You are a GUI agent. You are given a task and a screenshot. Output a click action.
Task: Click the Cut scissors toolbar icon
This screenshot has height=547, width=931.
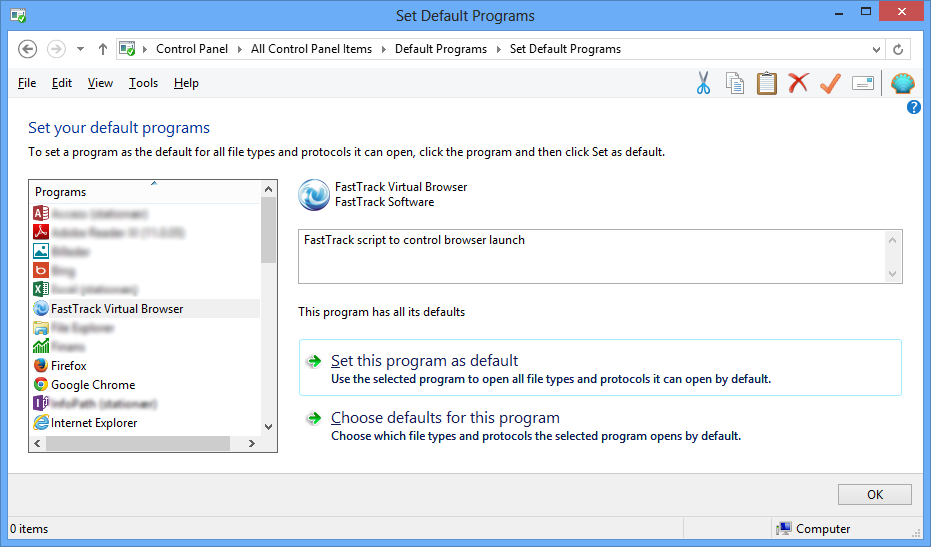pyautogui.click(x=704, y=83)
